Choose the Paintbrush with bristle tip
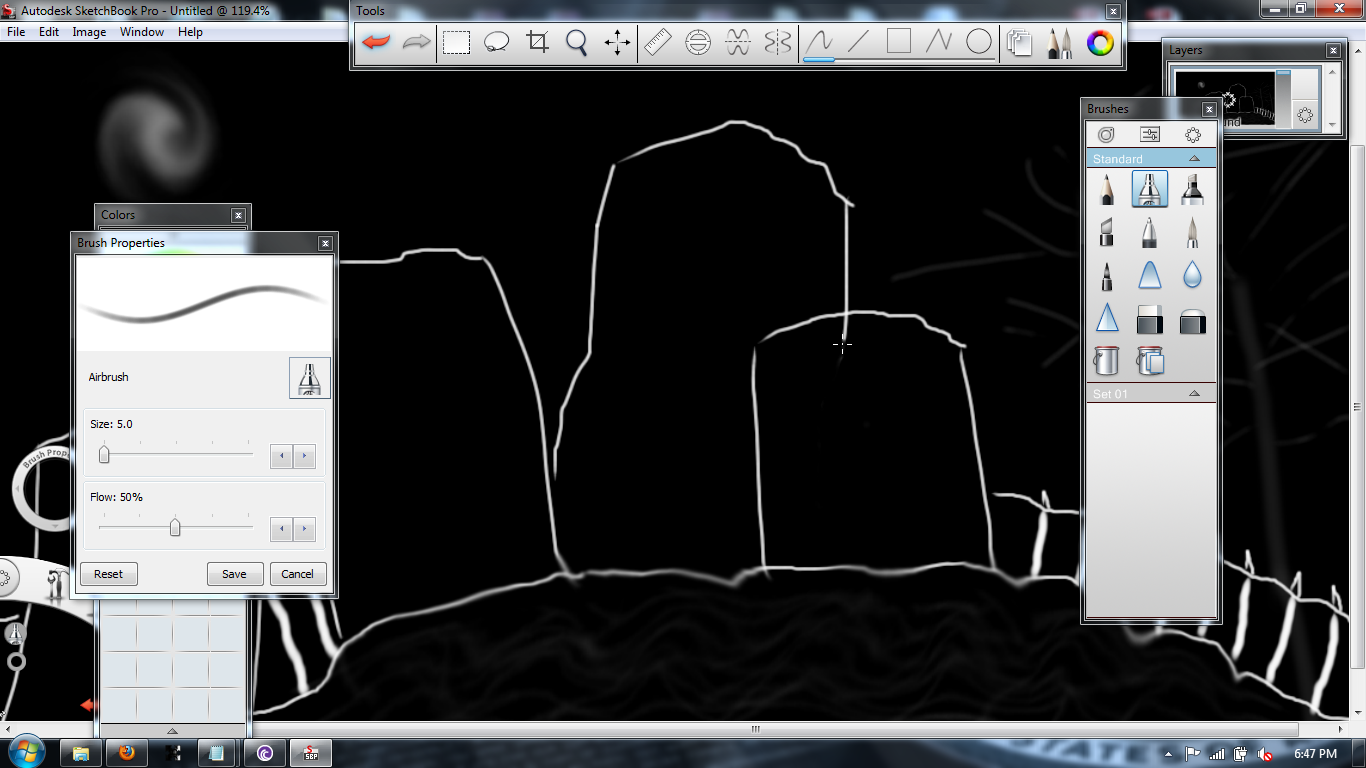 pos(1192,233)
